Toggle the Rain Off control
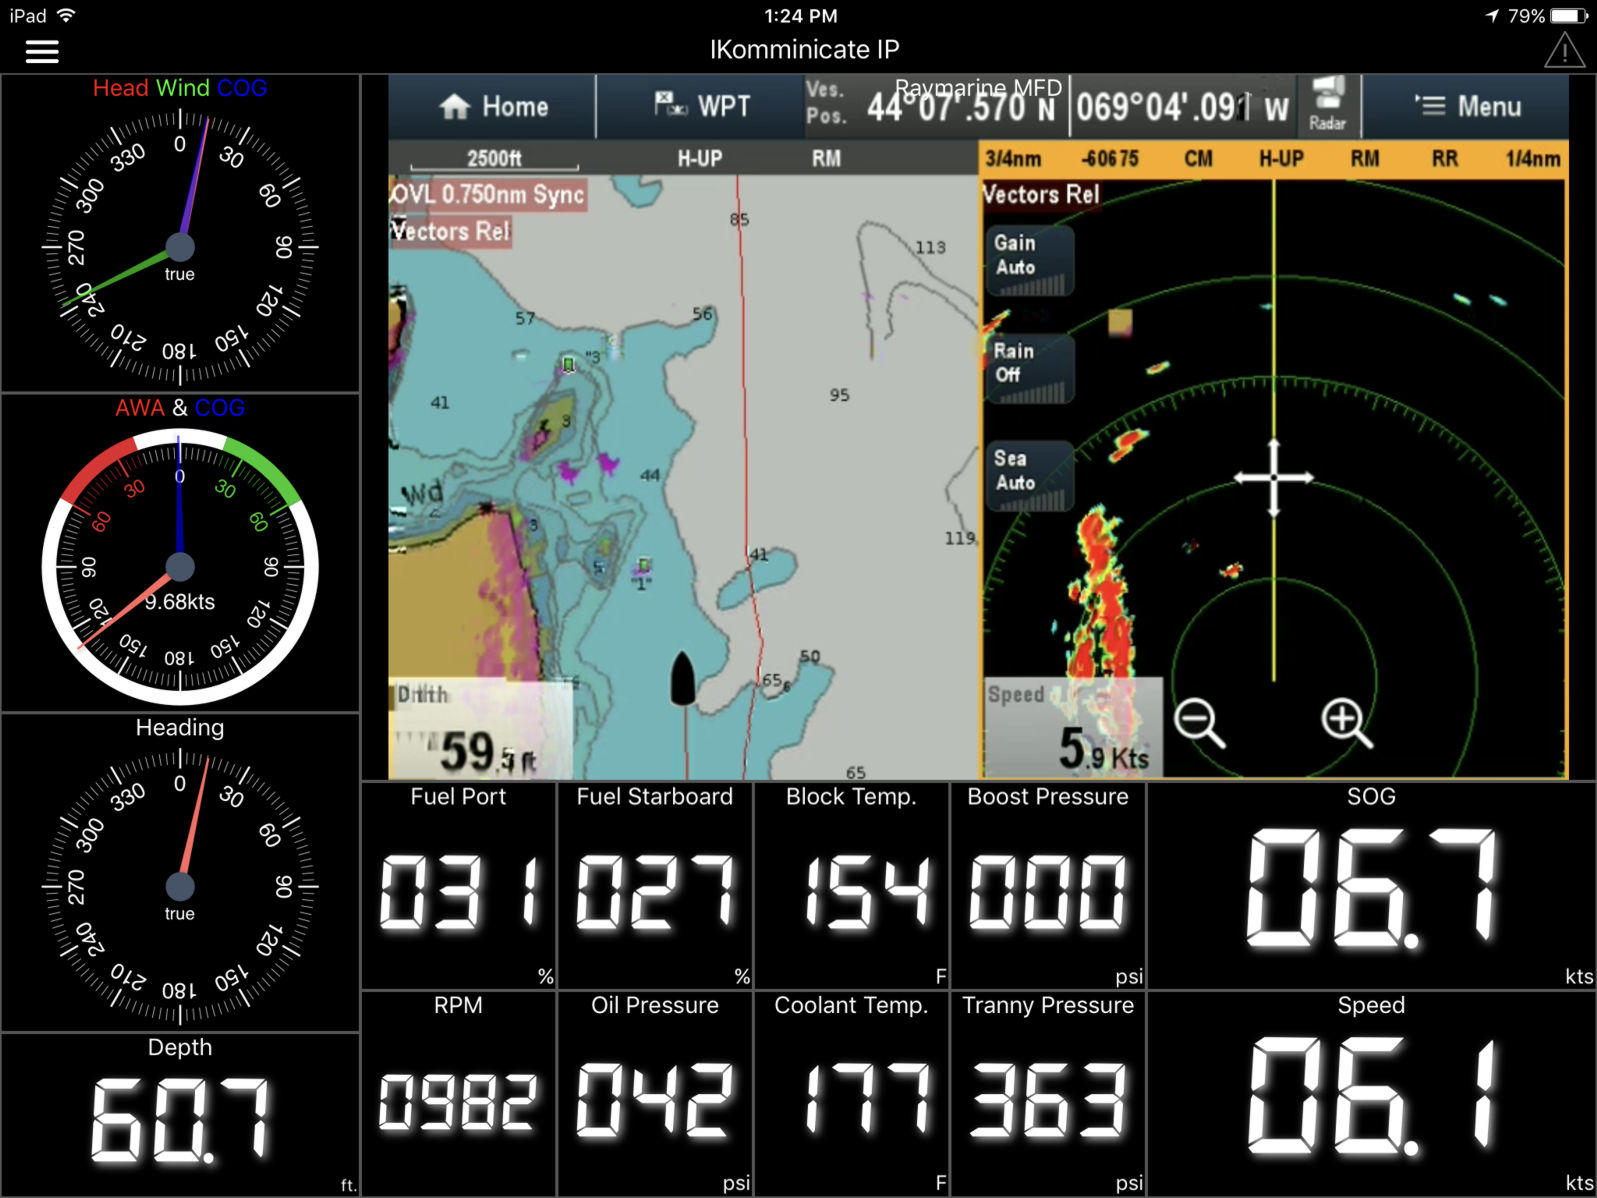Viewport: 1597px width, 1198px height. [1030, 369]
